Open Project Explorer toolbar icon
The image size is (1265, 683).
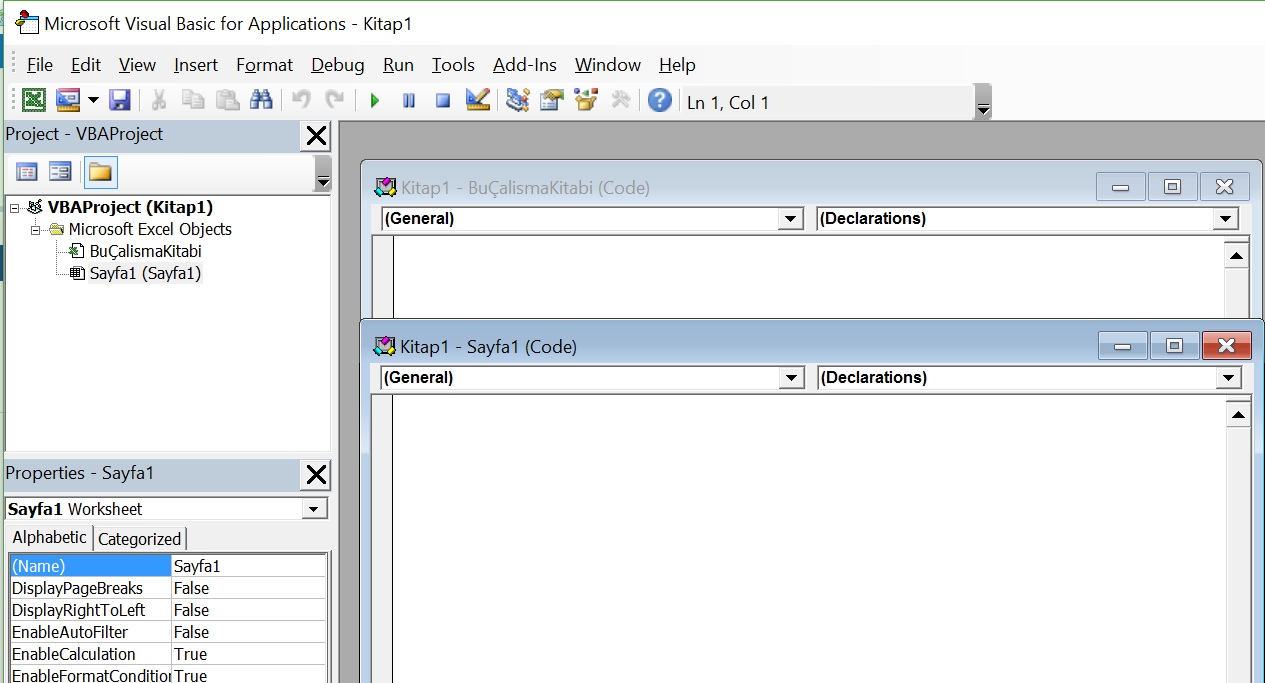[x=517, y=100]
